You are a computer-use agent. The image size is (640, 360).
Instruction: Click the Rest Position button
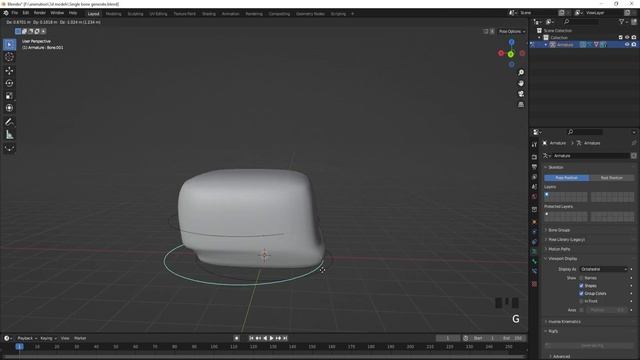(612, 178)
